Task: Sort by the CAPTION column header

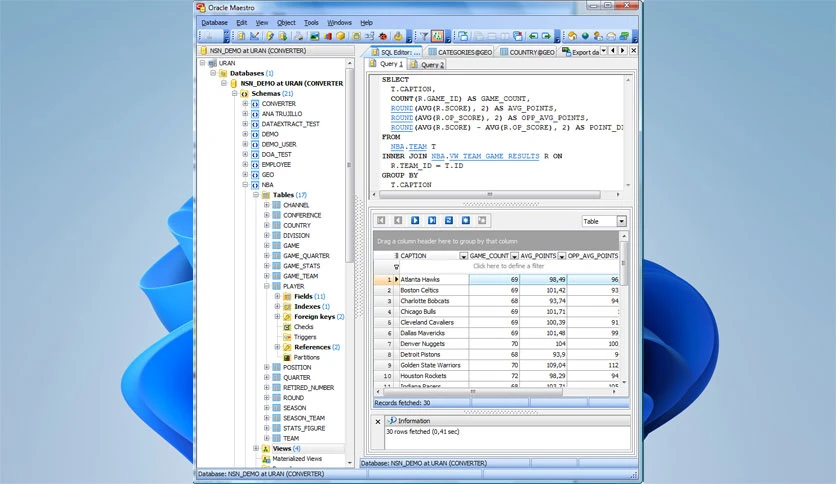Action: coord(429,256)
